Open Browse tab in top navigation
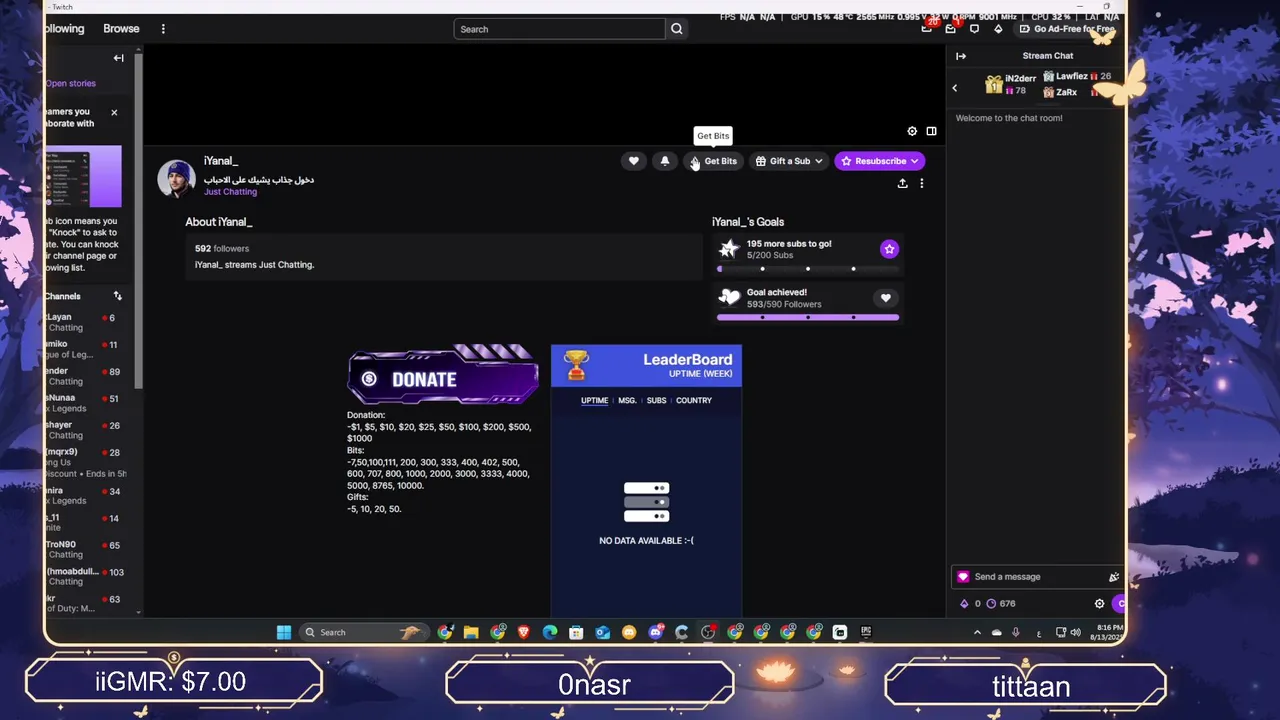Image resolution: width=1280 pixels, height=720 pixels. click(121, 29)
